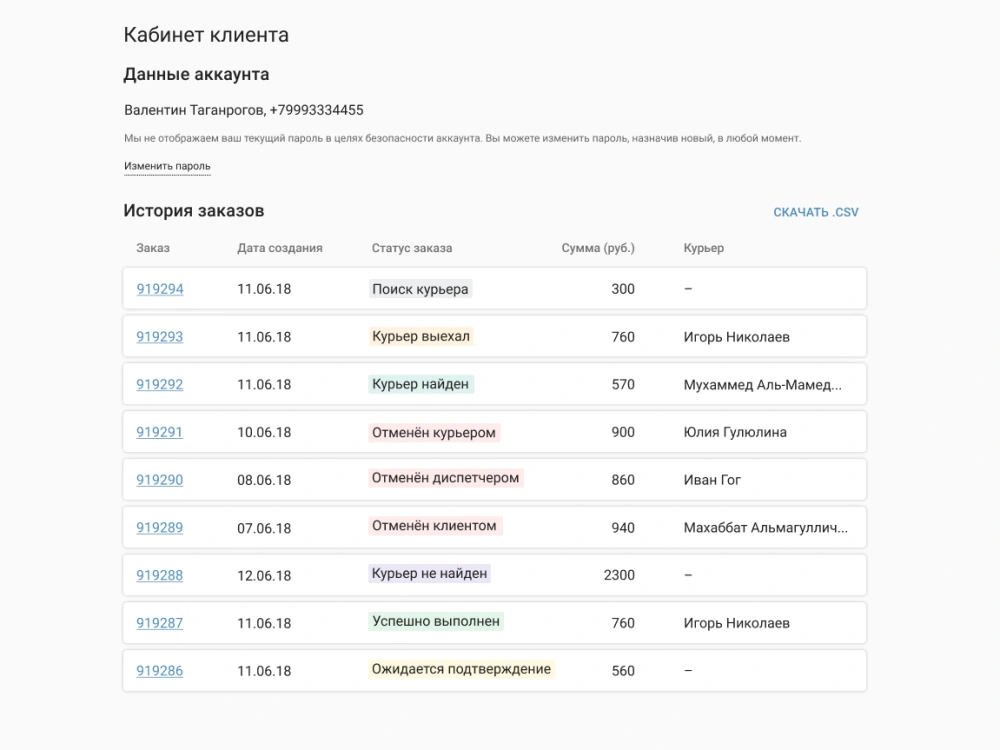
Task: Select status badge 'Курьер не найден'
Action: click(x=429, y=573)
